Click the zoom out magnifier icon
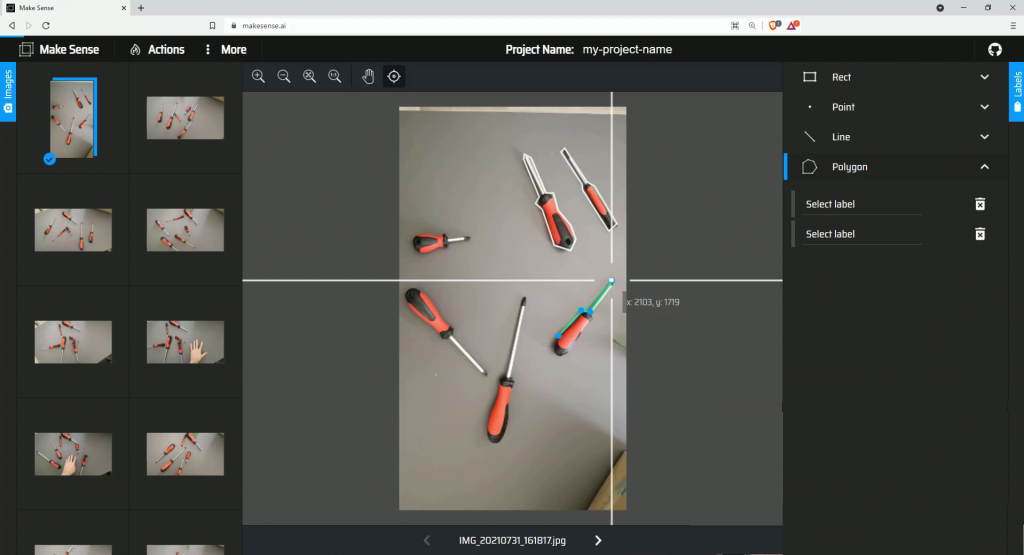Screen dimensions: 1024x555 pos(284,76)
